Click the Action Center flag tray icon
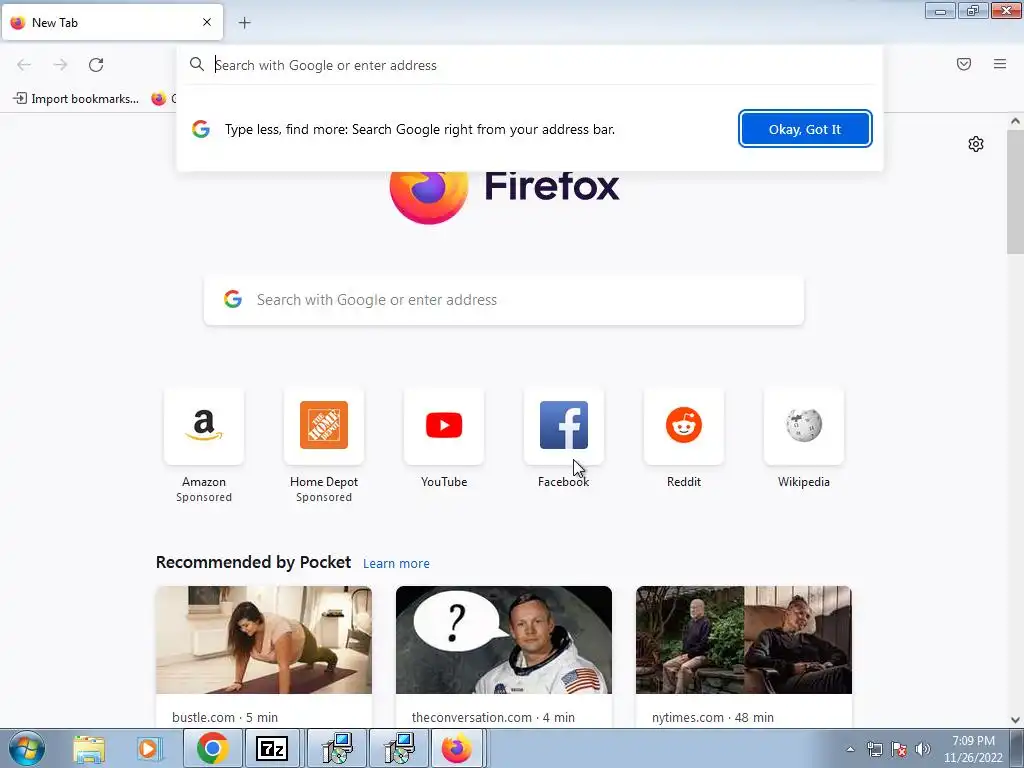Image resolution: width=1024 pixels, height=768 pixels. 899,750
